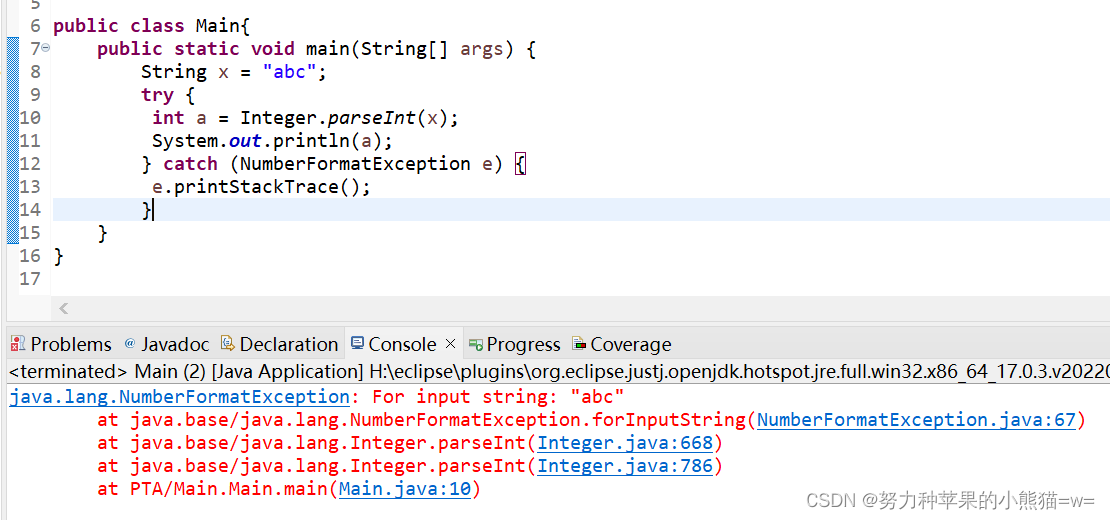Click the Declaration tab icon
1110x520 pixels.
(227, 345)
